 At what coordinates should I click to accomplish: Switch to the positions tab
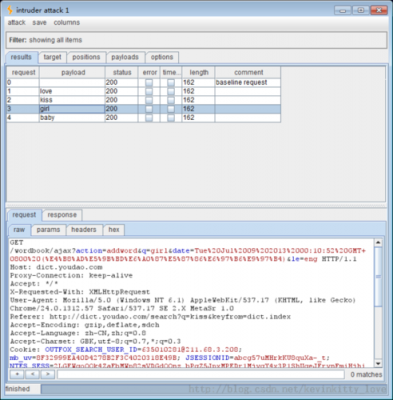point(86,57)
